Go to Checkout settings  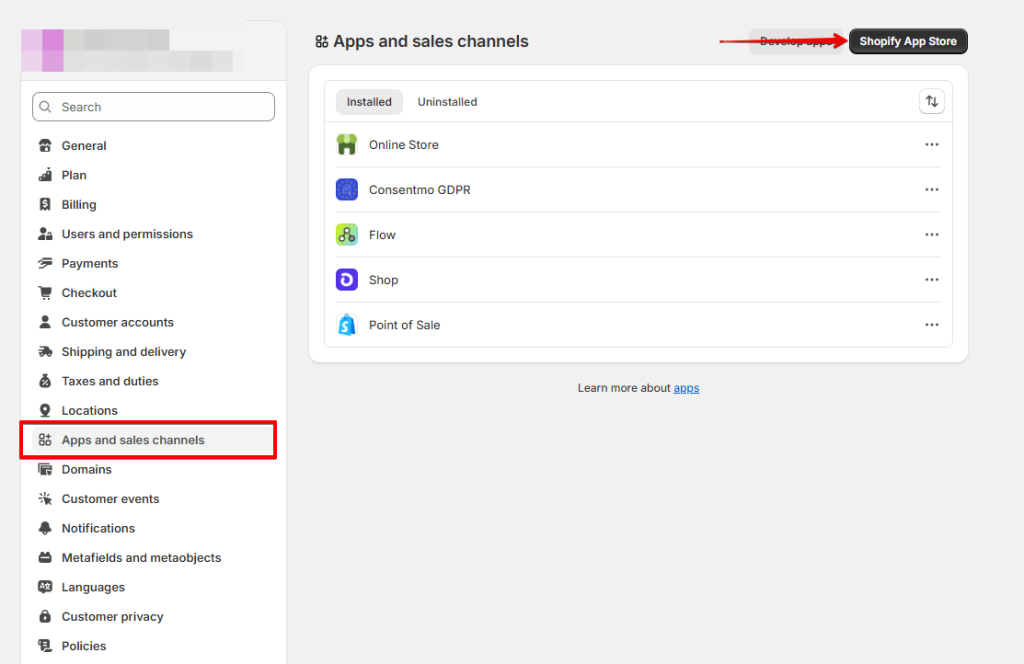[89, 292]
